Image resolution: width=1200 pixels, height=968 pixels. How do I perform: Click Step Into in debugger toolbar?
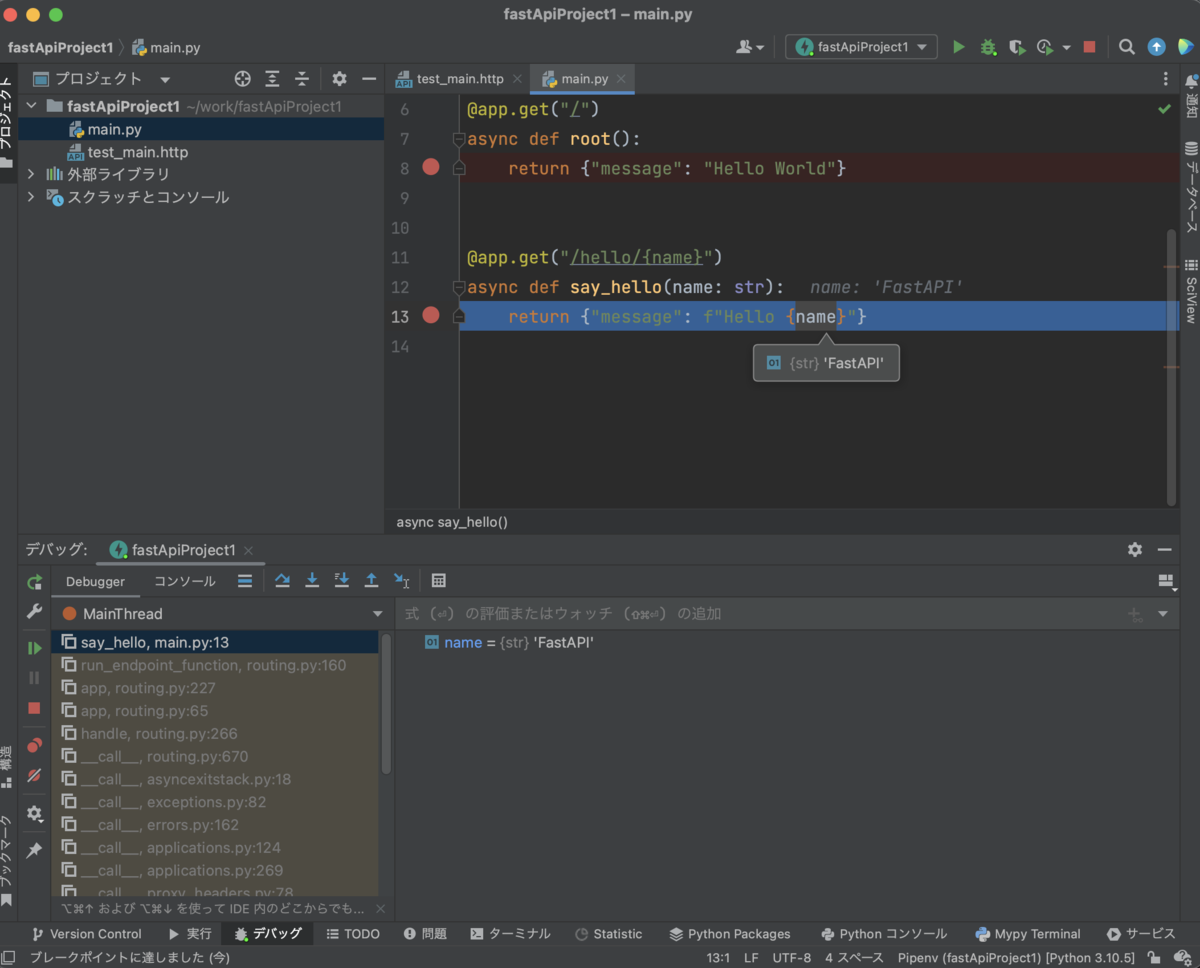[312, 580]
